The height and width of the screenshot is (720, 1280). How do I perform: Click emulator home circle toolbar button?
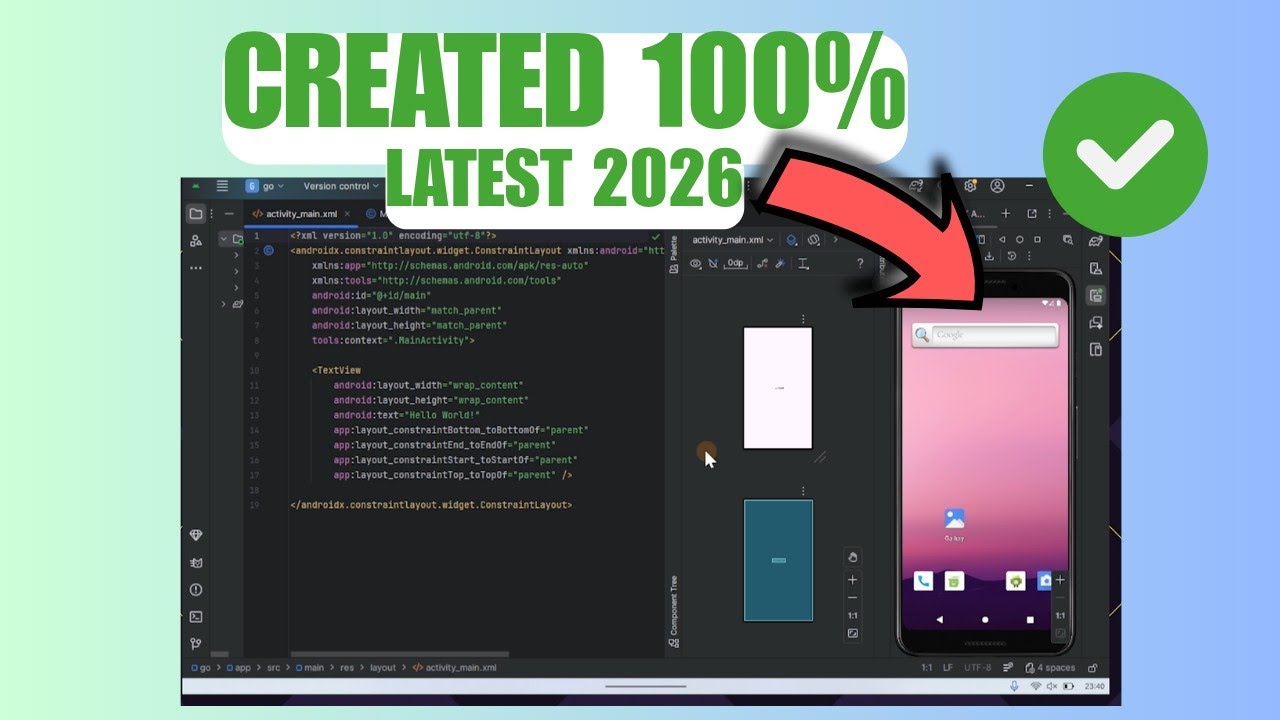[x=1019, y=240]
